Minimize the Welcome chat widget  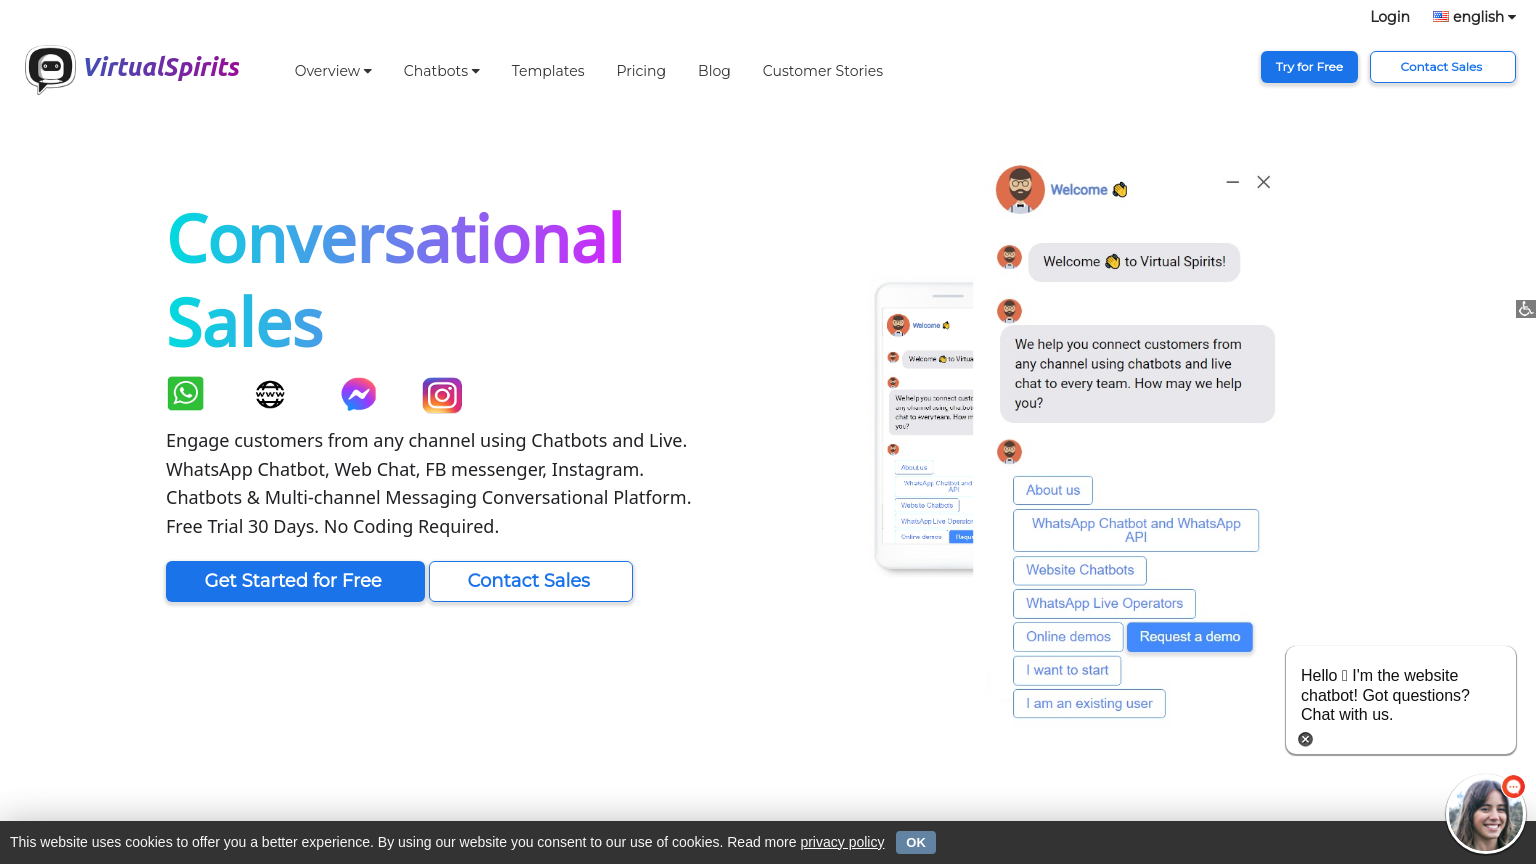[x=1233, y=182]
